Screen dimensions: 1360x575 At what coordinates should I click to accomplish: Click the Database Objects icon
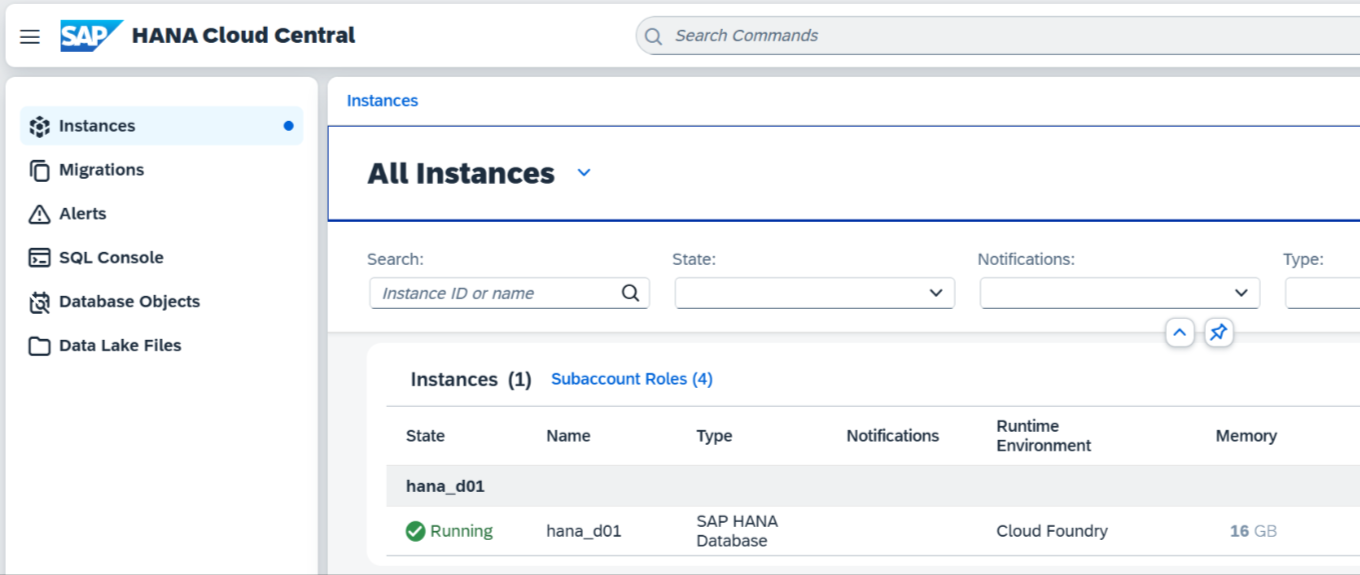(x=39, y=302)
